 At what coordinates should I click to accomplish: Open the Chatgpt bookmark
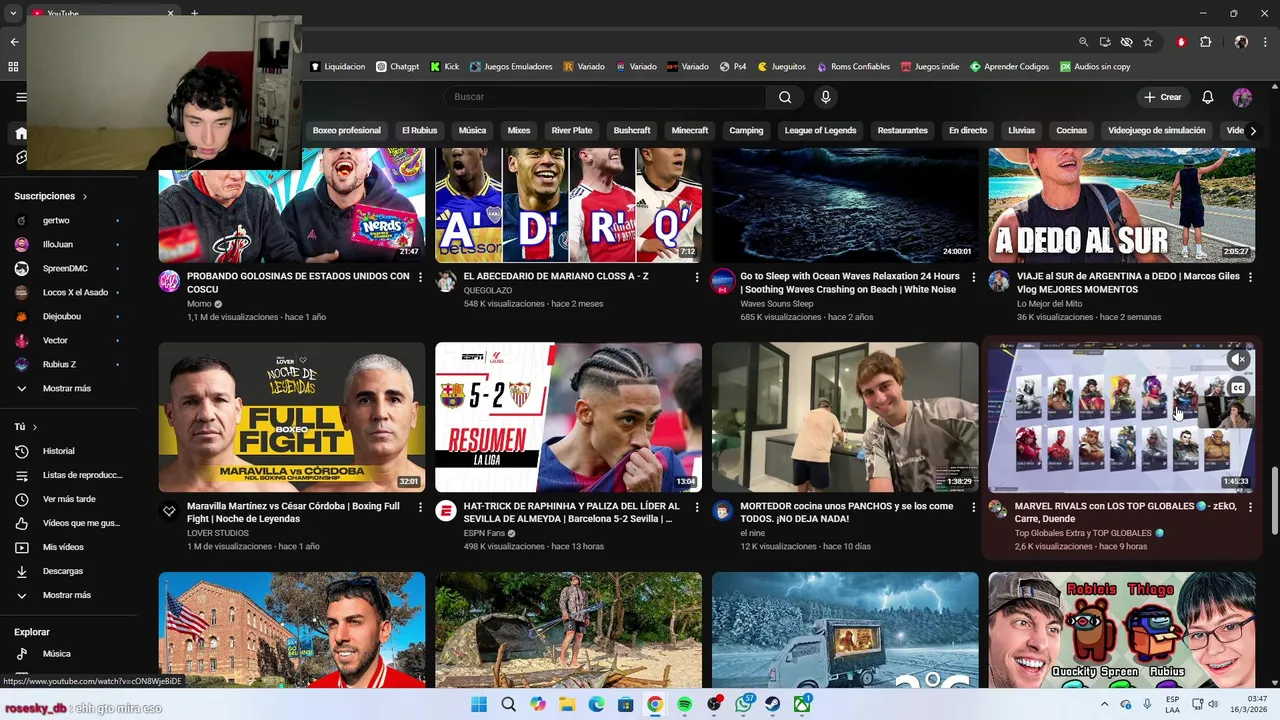click(397, 67)
